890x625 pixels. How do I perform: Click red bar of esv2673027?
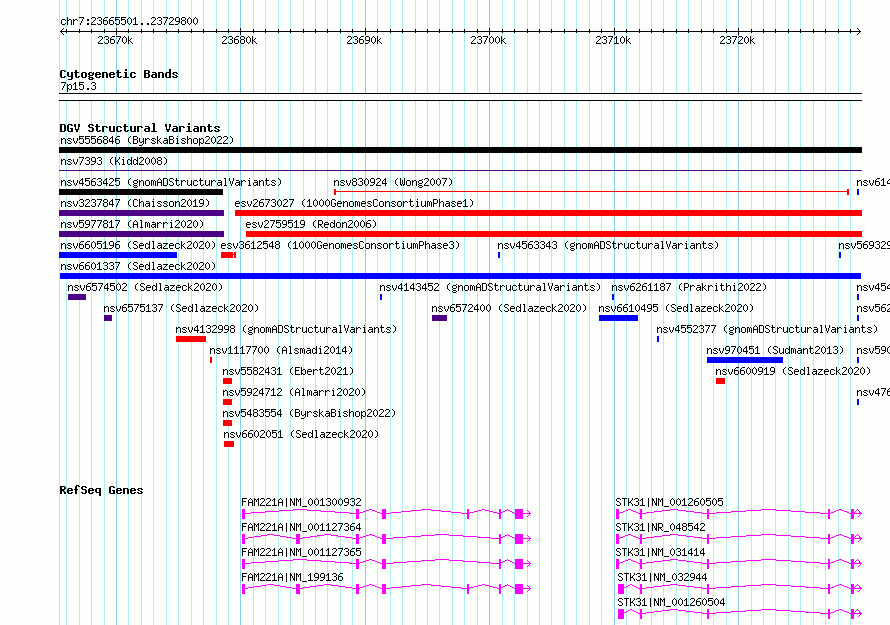(x=548, y=213)
